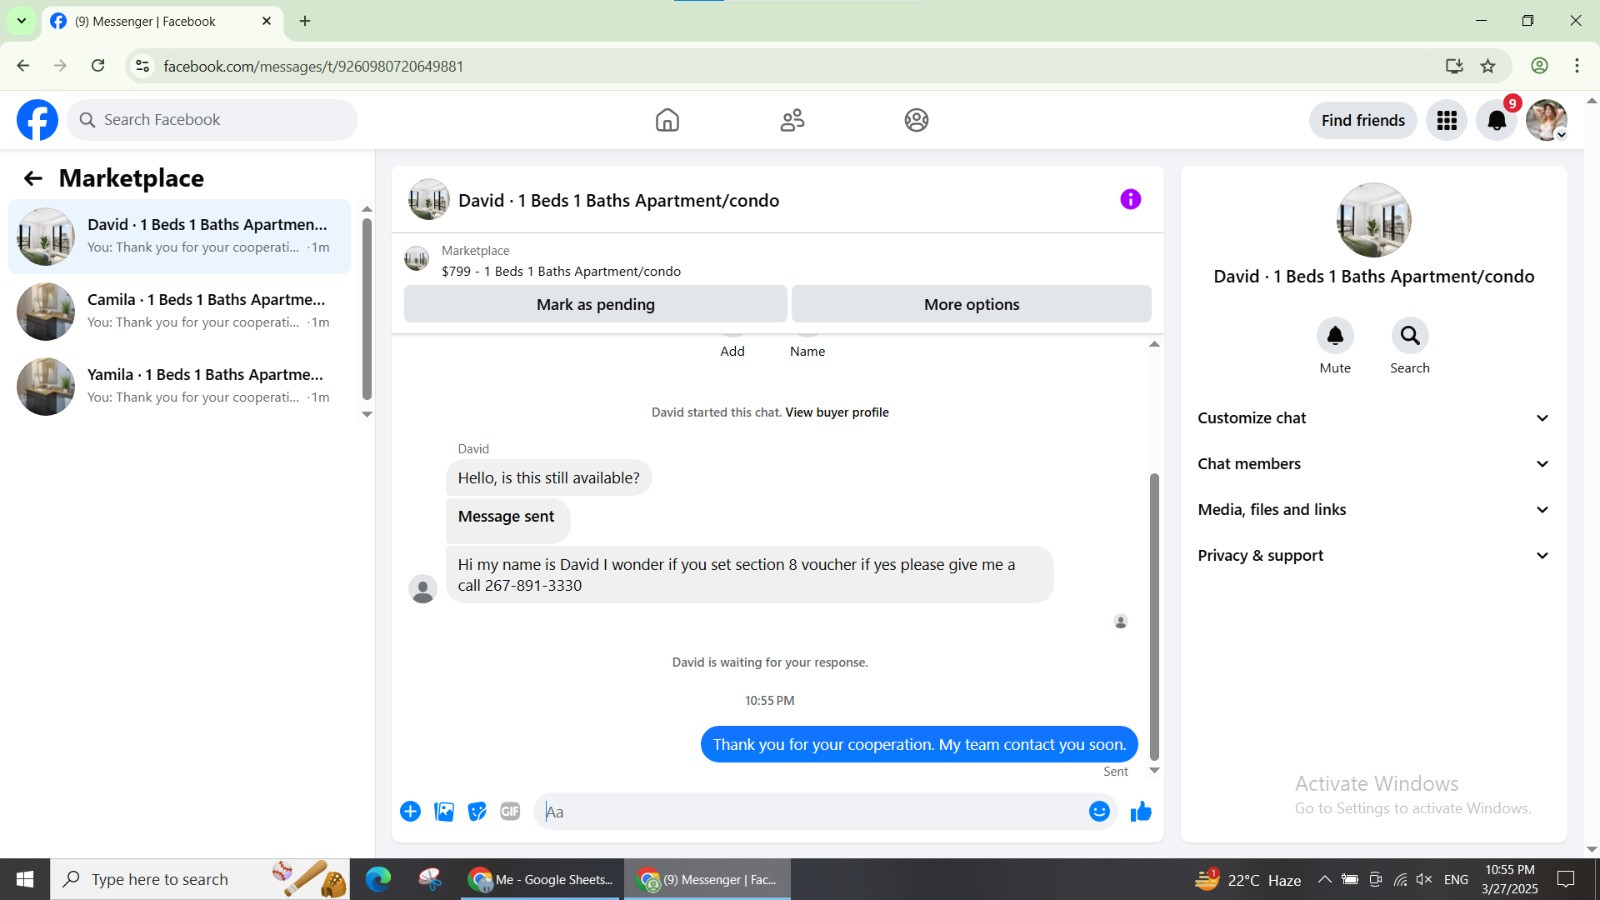Click the Windows taskbar search box
This screenshot has height=900, width=1600.
200,879
